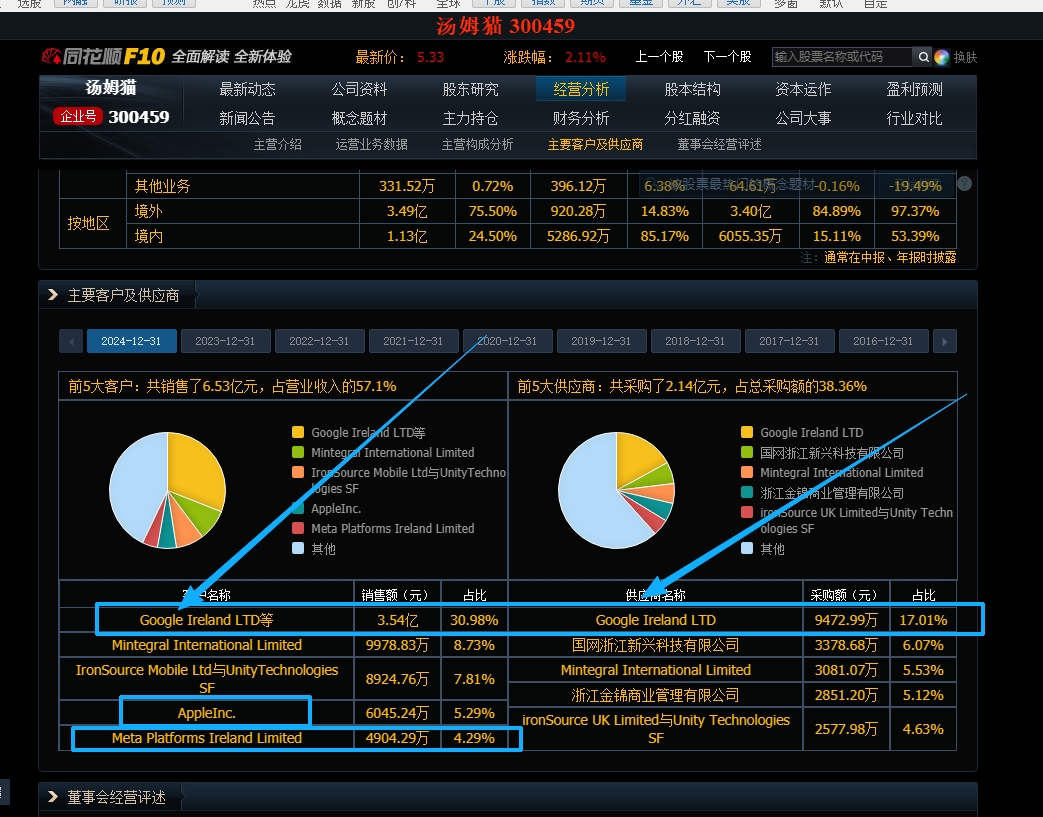Go to previous stock 上一个股
Viewport: 1043px width, 817px height.
click(x=659, y=57)
